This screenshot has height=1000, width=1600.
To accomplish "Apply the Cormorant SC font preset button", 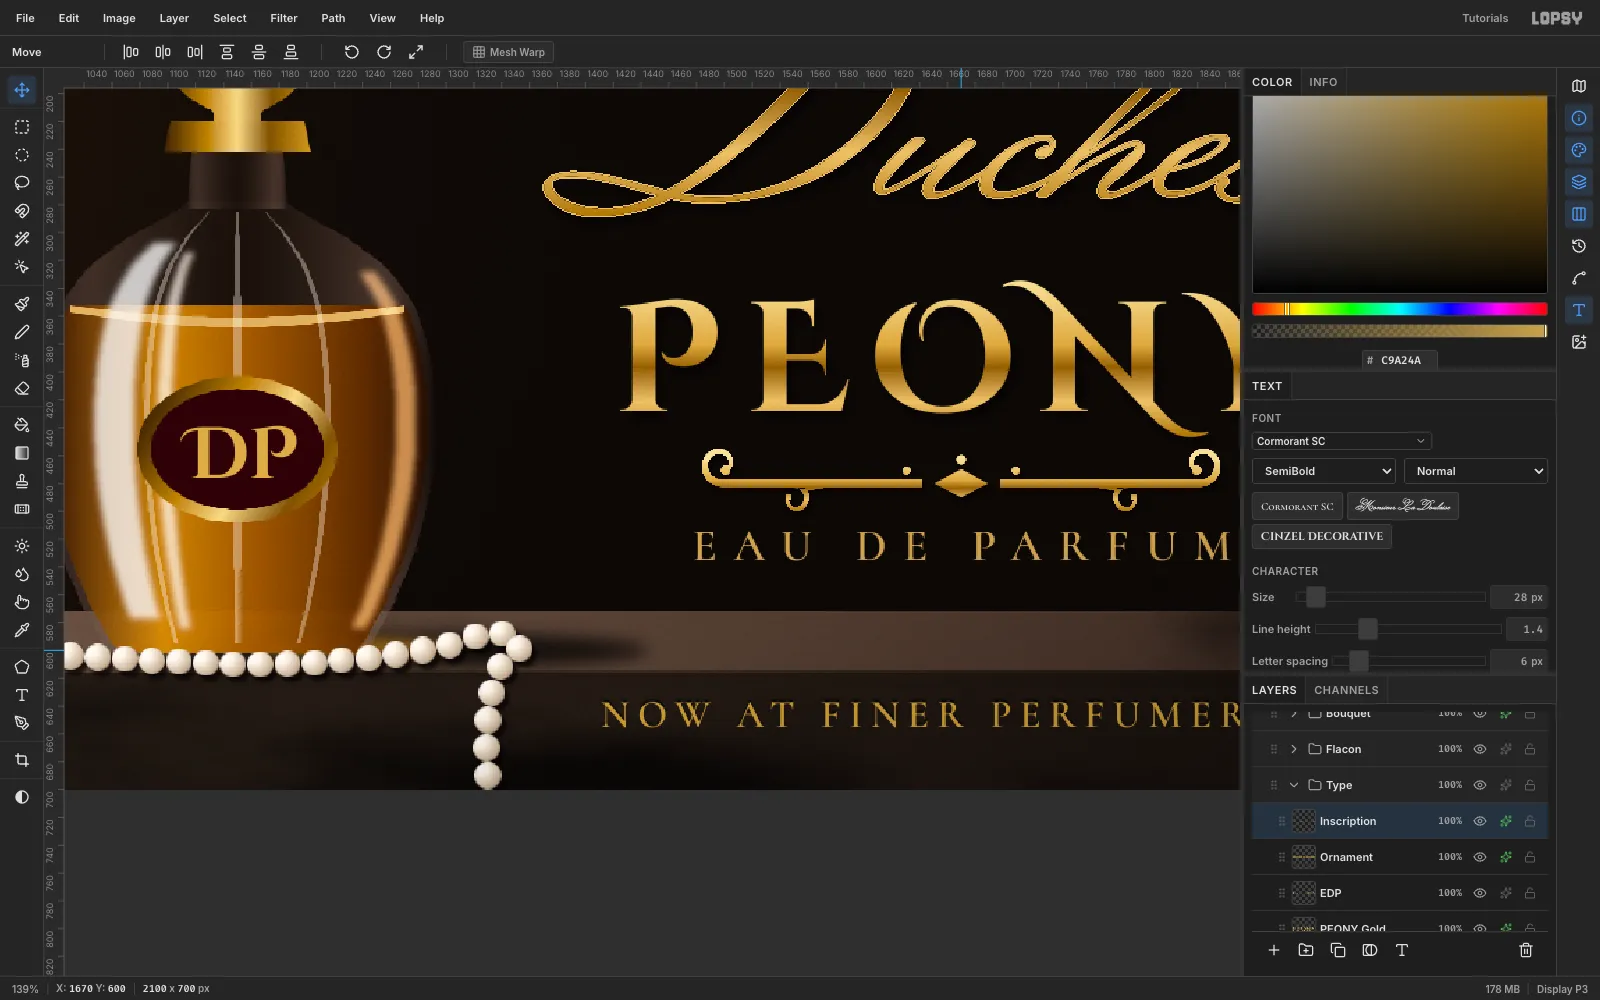I will 1297,506.
